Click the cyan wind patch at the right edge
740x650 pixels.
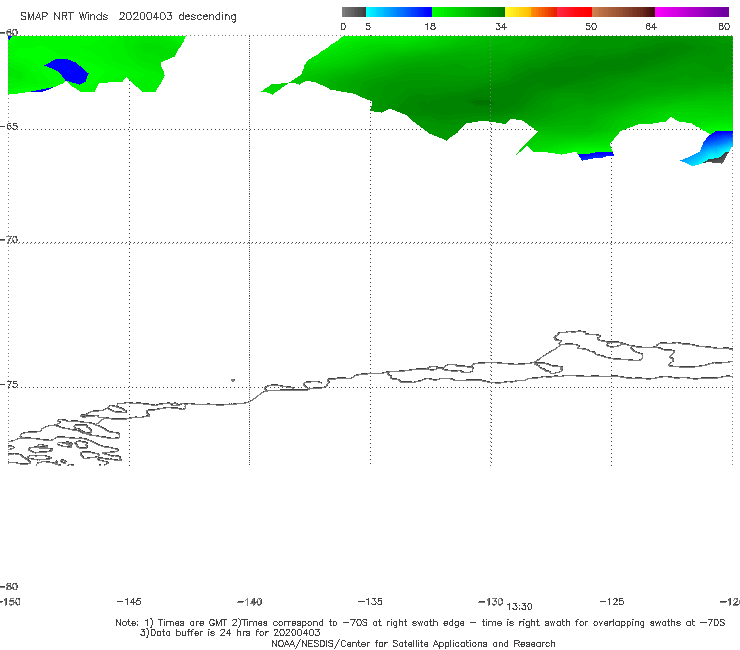pos(708,149)
